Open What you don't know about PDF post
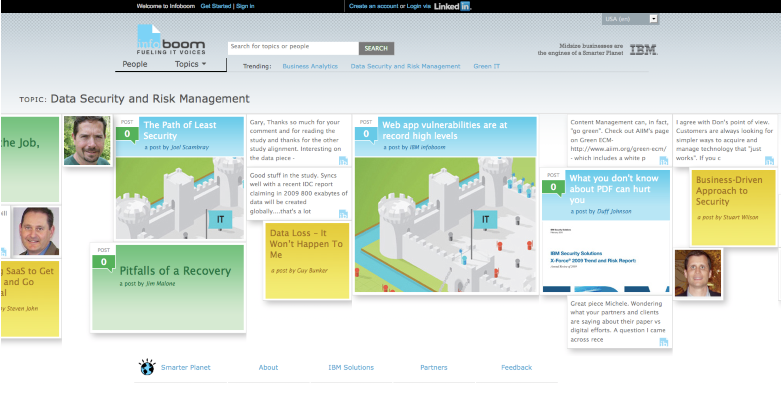This screenshot has width=782, height=416. coord(613,189)
